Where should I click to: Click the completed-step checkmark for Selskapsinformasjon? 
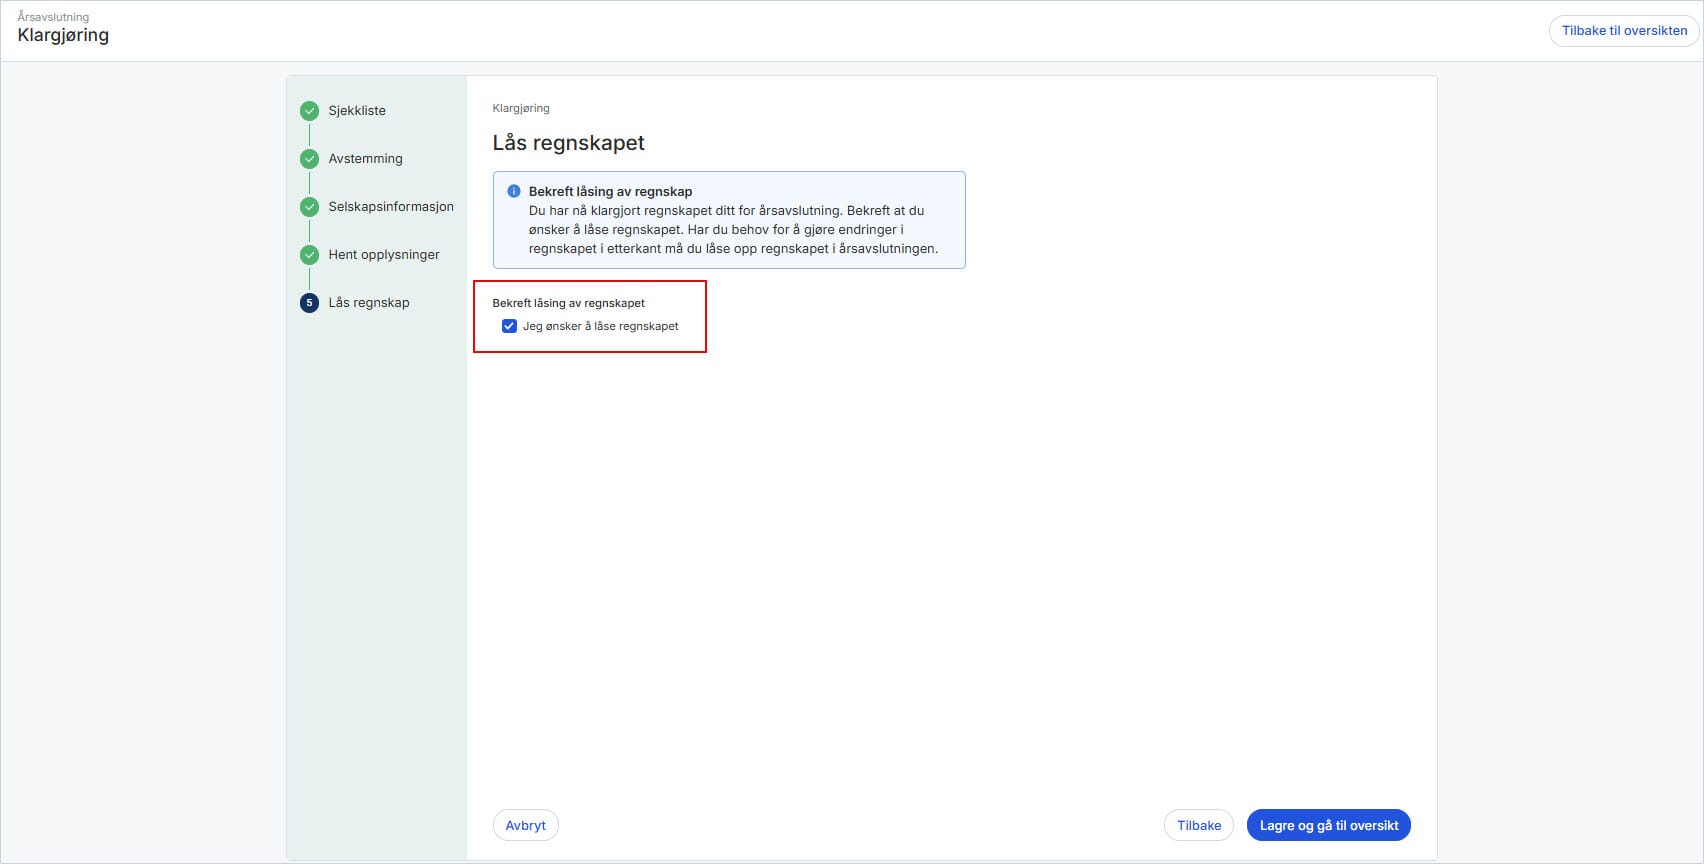pos(309,207)
